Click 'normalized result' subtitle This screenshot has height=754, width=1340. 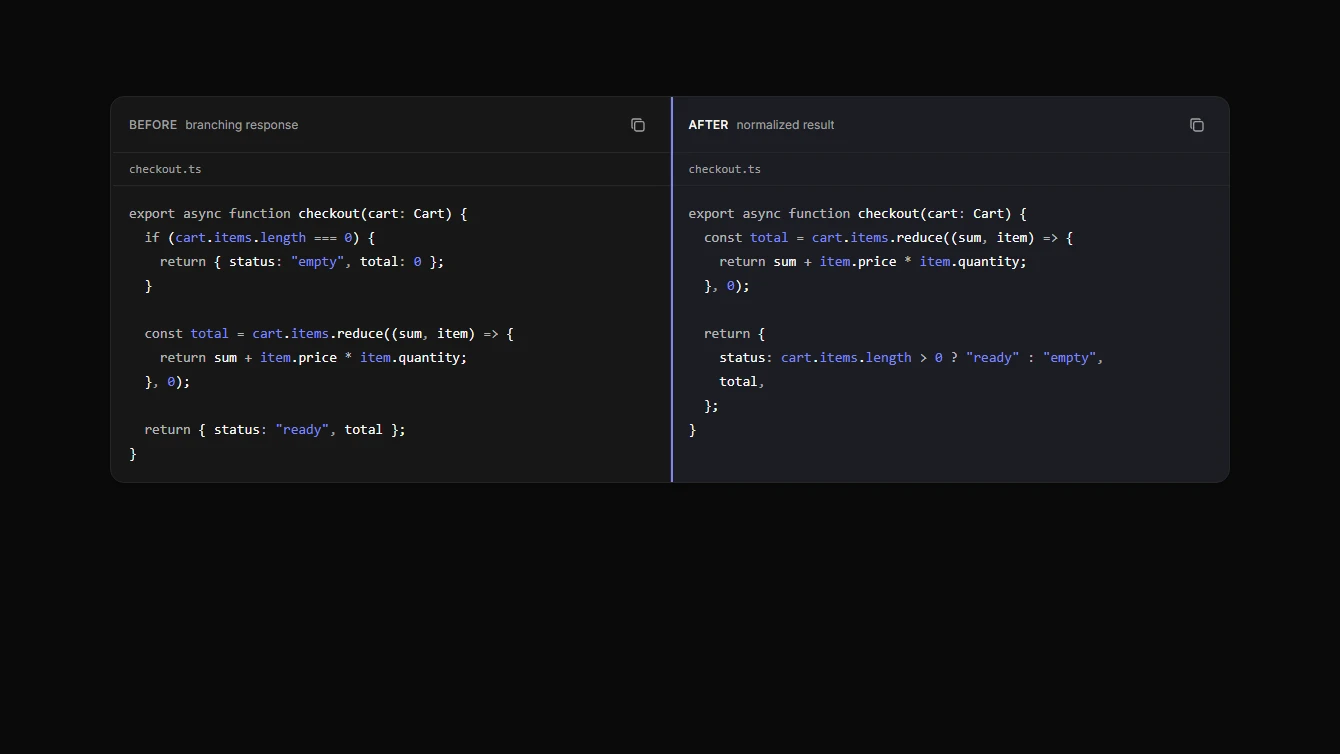pos(785,125)
